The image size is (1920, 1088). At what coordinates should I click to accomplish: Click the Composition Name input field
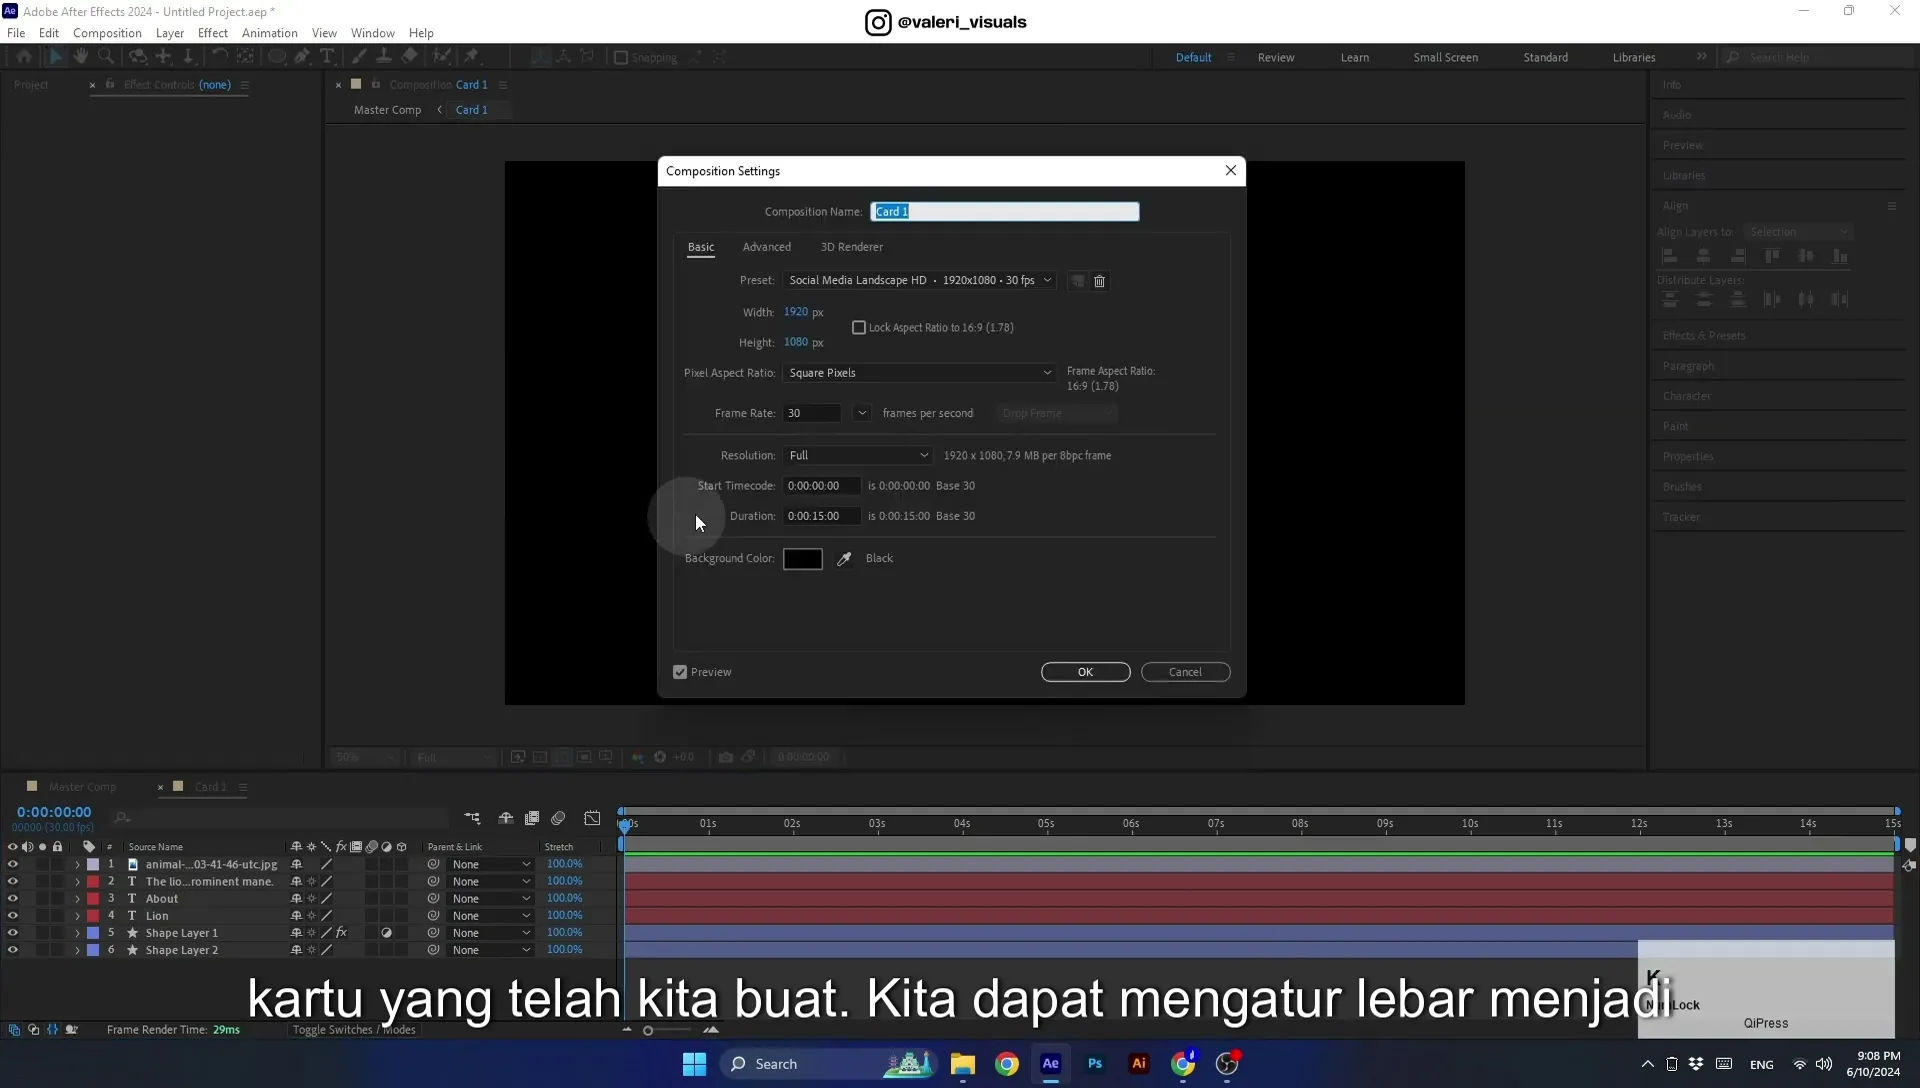(x=1005, y=212)
